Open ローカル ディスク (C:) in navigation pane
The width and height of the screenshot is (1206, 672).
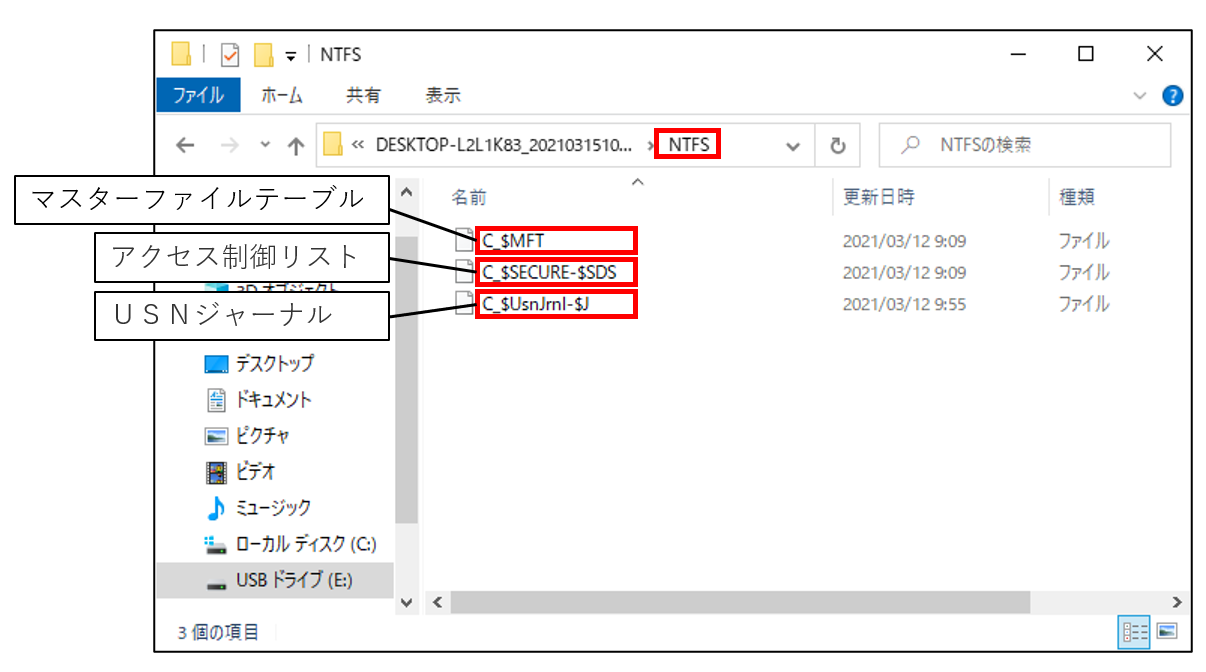pos(290,544)
